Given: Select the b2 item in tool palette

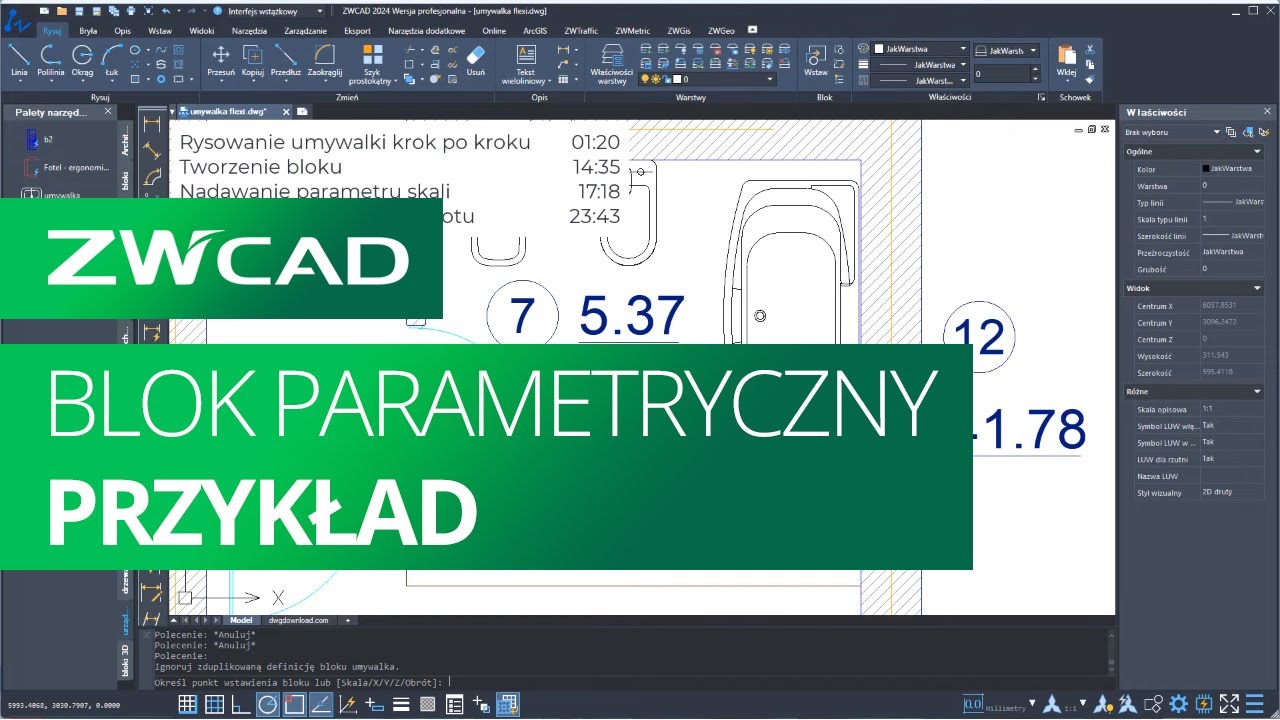Looking at the screenshot, I should click(40, 140).
